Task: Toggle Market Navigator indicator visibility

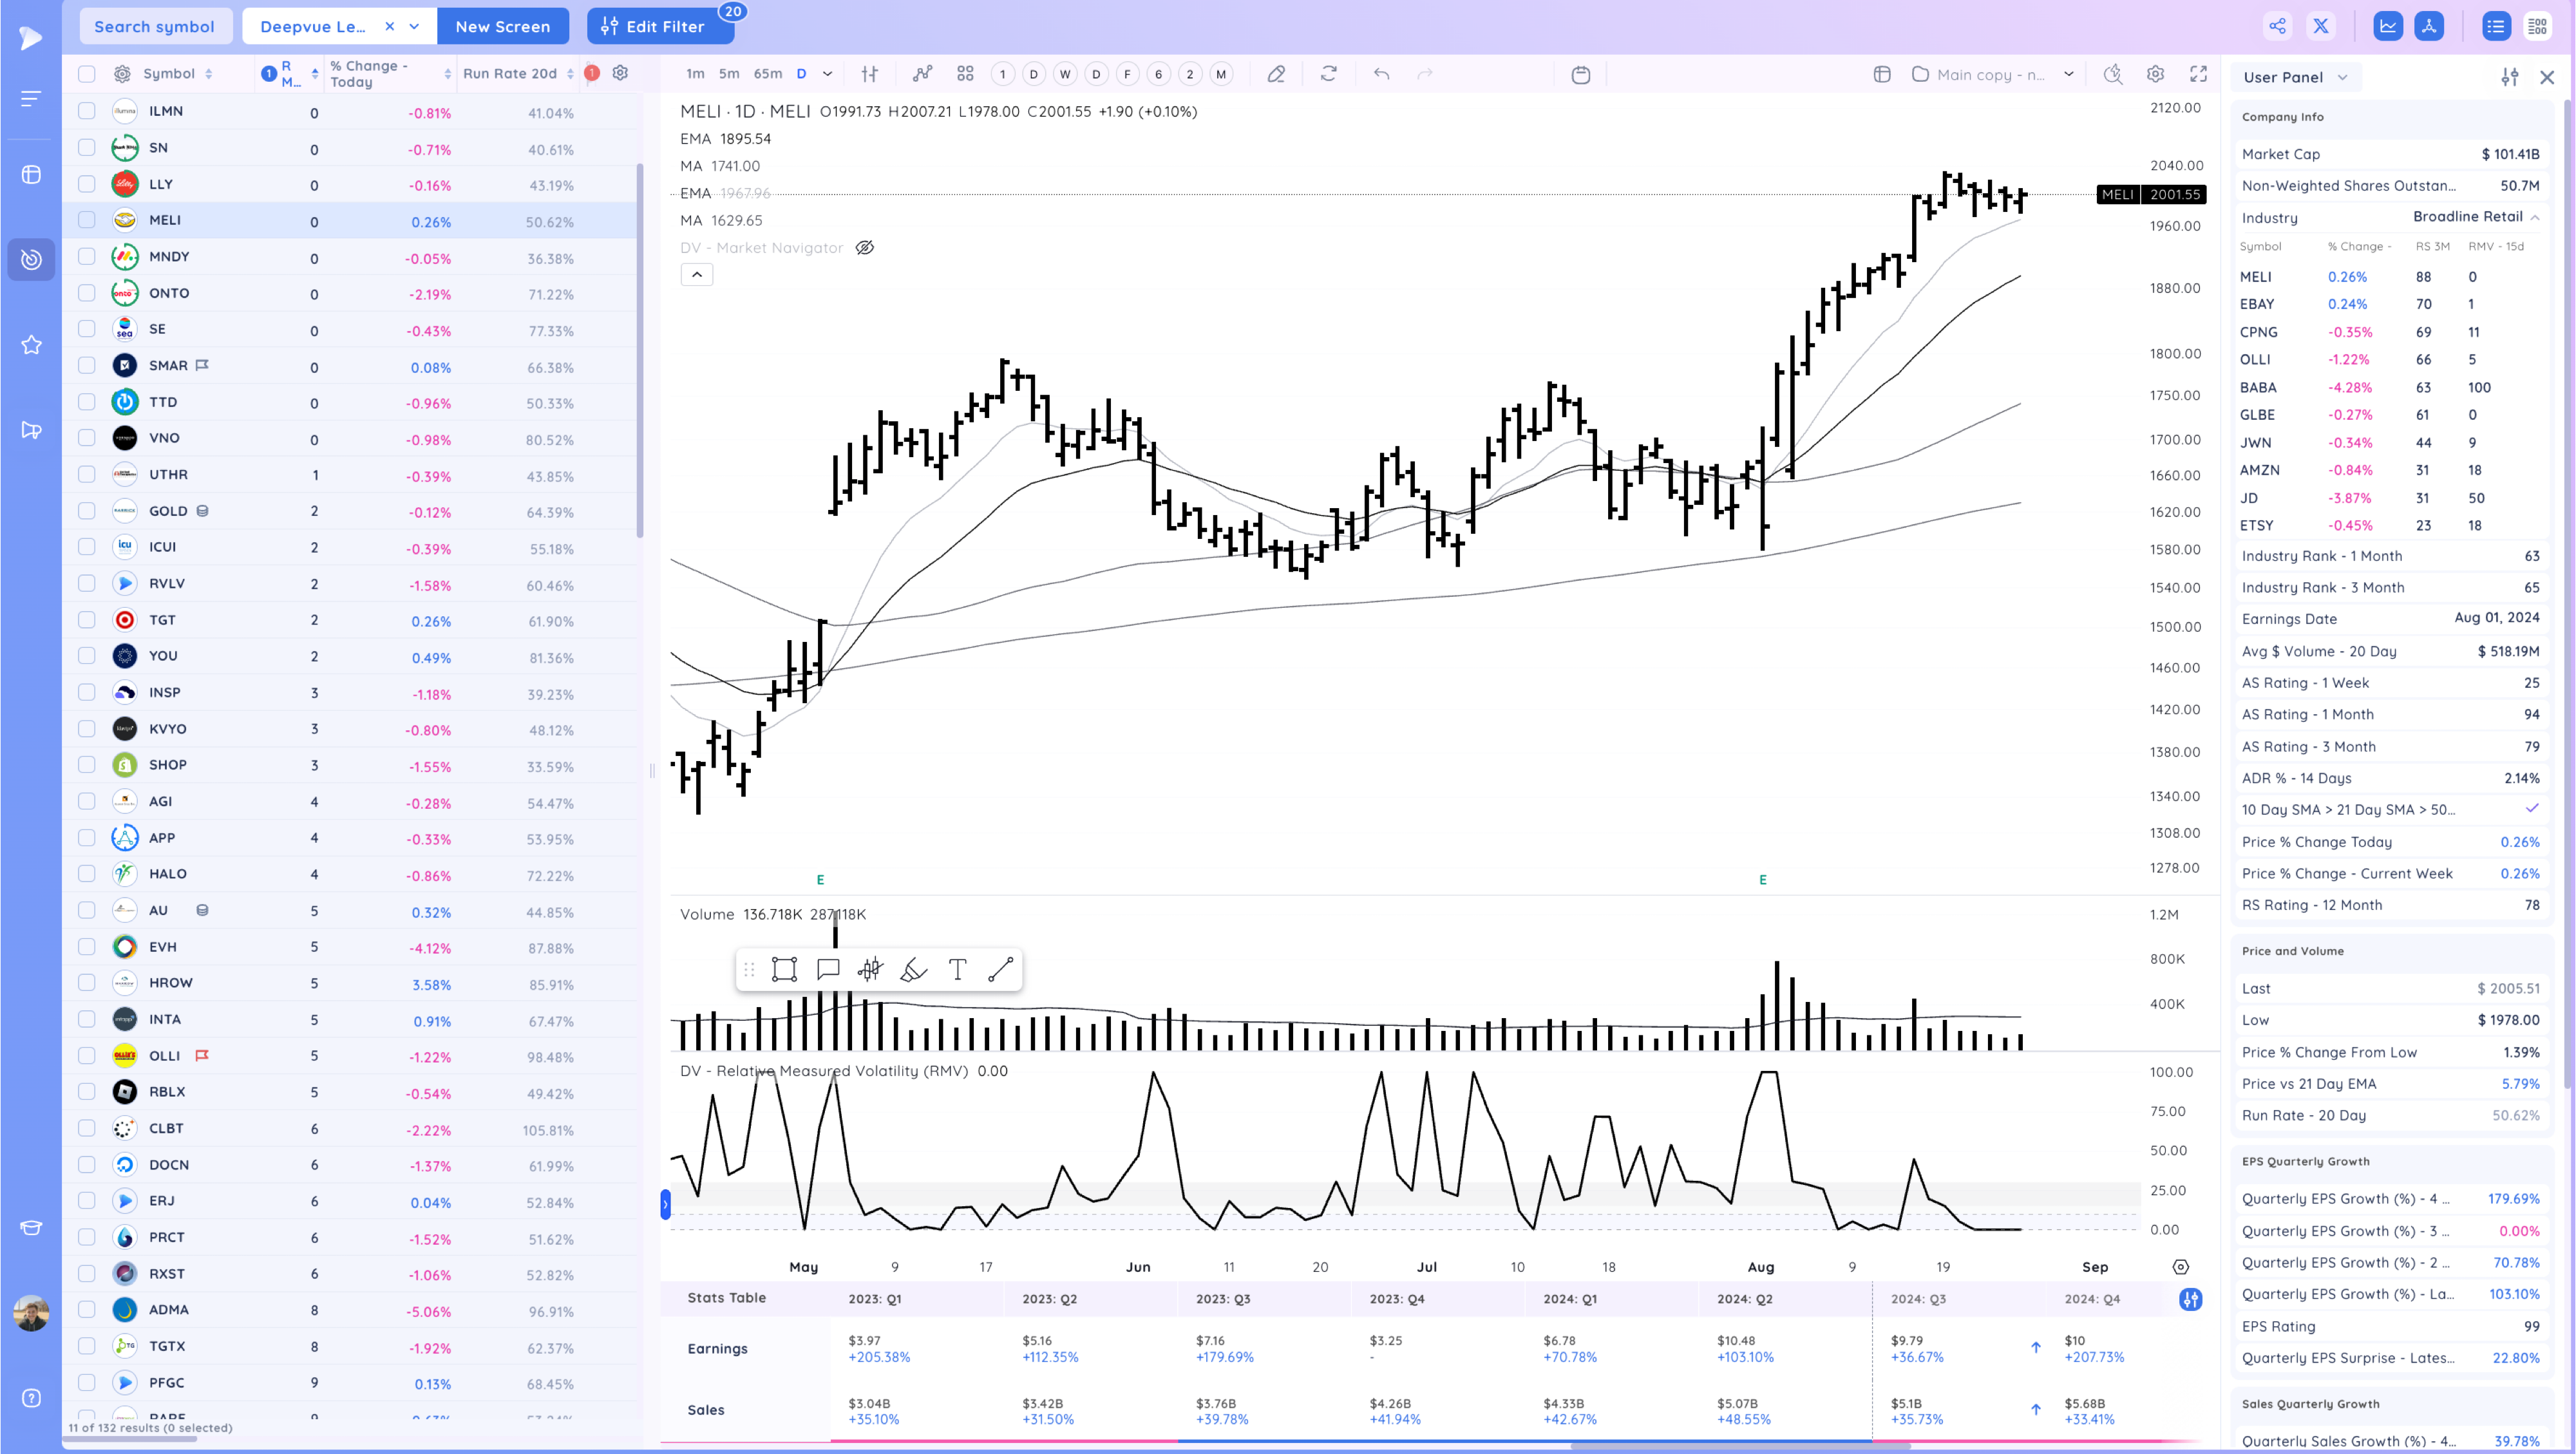Action: (x=865, y=248)
